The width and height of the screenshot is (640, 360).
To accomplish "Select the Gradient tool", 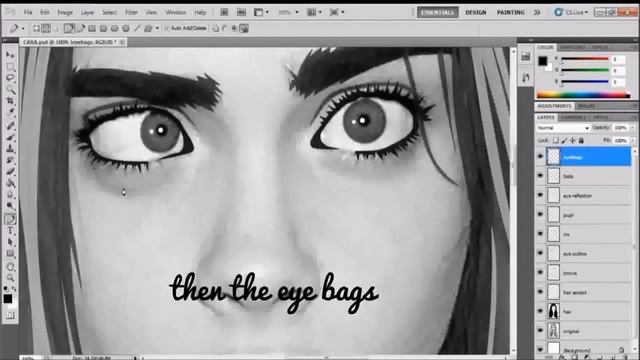I will pyautogui.click(x=10, y=183).
